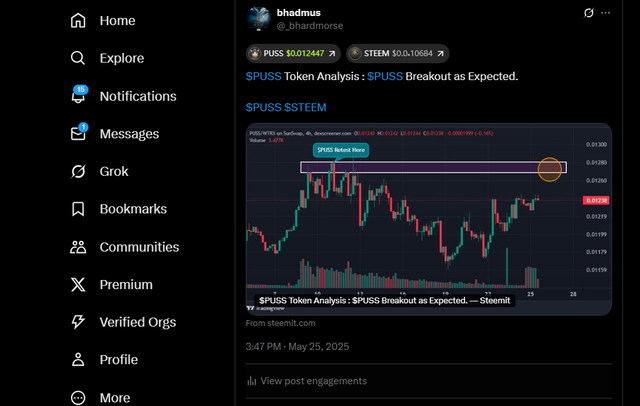
Task: Open the PUSS chart link card image
Action: [x=429, y=219]
